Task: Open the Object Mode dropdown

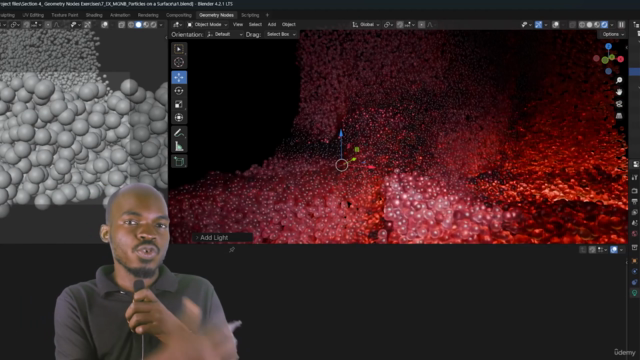Action: click(x=207, y=24)
